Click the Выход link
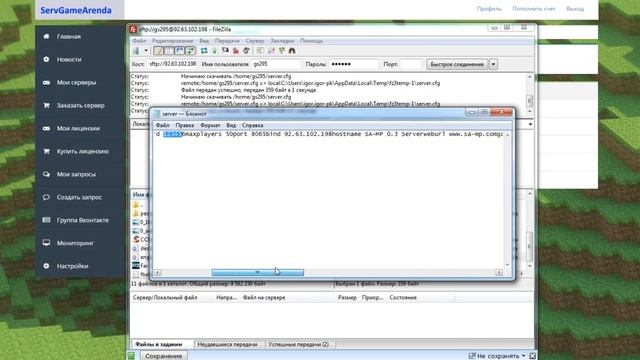 coord(575,9)
